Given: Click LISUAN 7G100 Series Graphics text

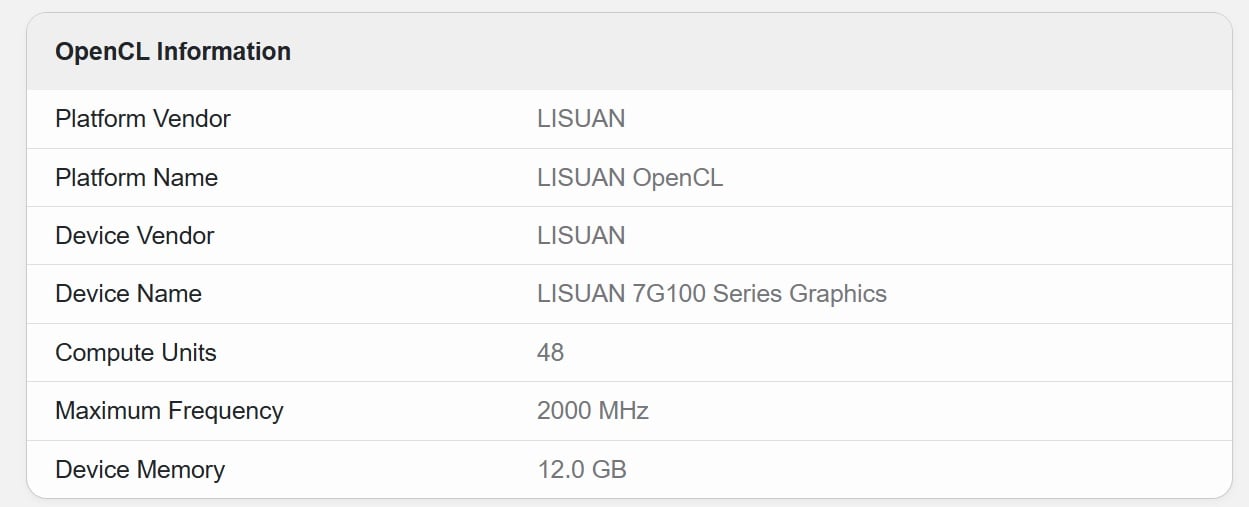Looking at the screenshot, I should [x=712, y=294].
